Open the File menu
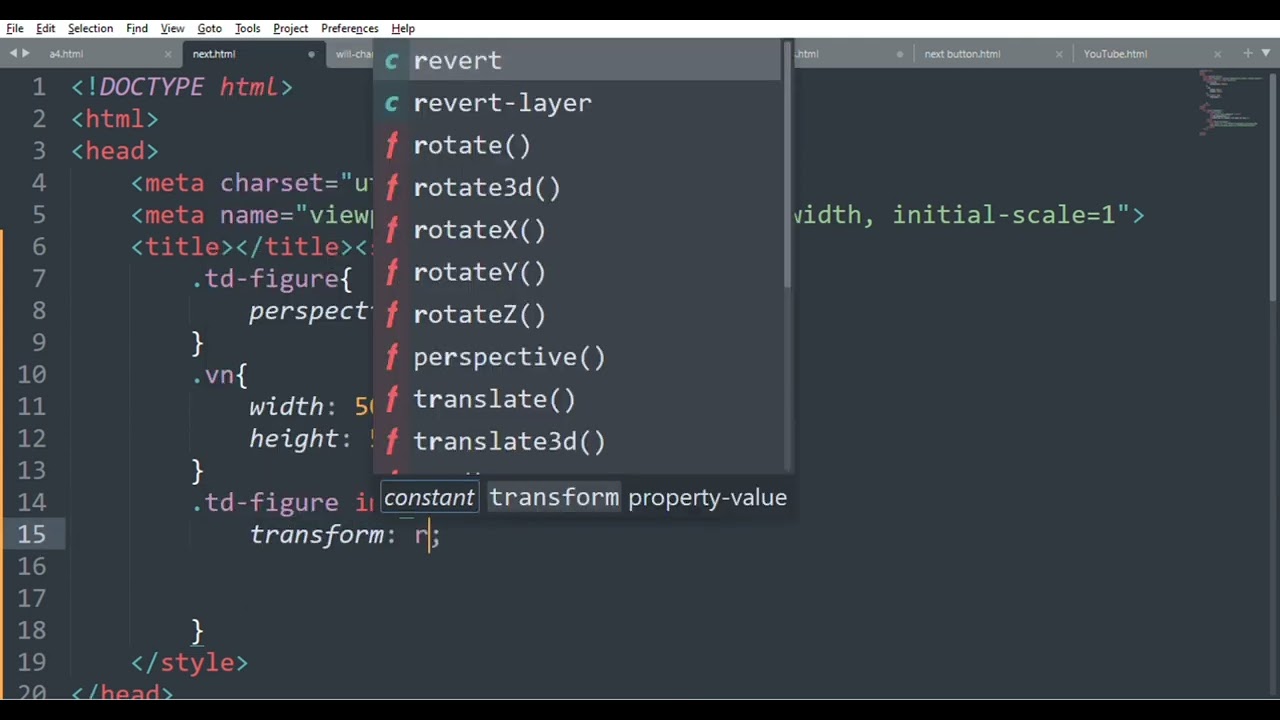1280x720 pixels. pos(15,28)
